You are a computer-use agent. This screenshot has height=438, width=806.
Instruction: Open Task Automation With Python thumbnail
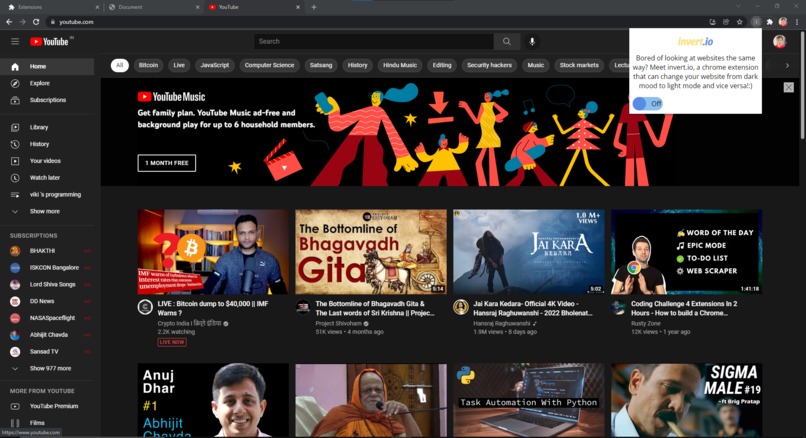[x=528, y=400]
